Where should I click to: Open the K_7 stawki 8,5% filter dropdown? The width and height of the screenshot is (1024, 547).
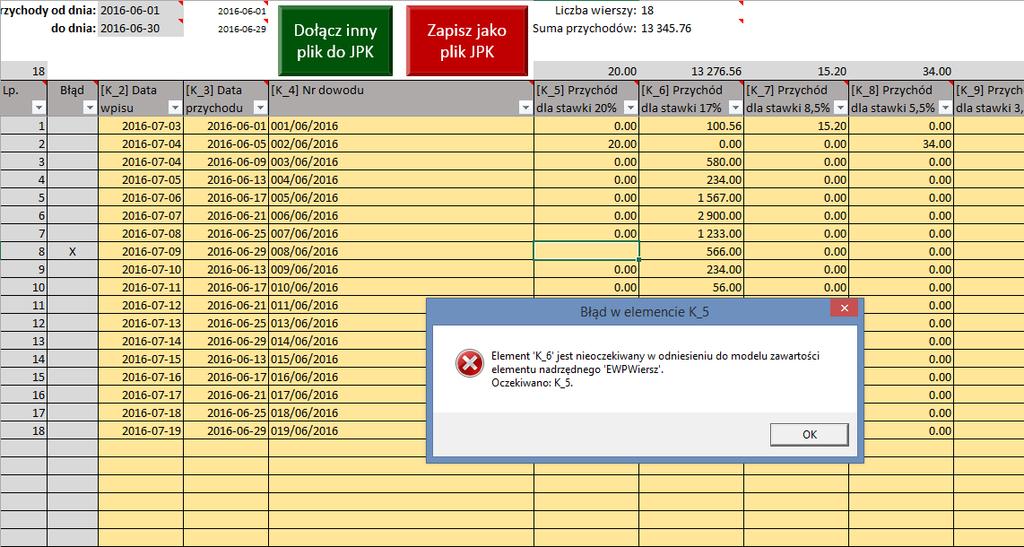[840, 108]
